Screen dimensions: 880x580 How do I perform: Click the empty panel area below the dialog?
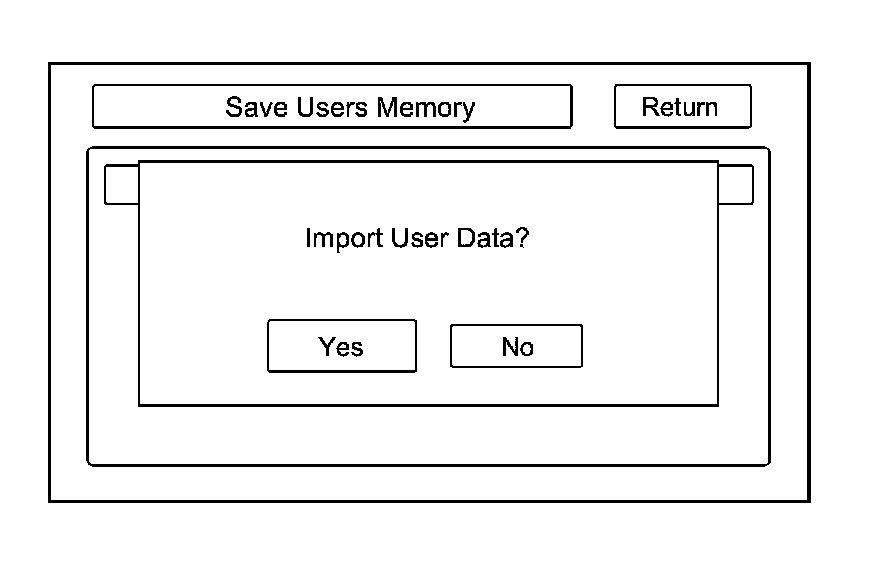tap(428, 435)
